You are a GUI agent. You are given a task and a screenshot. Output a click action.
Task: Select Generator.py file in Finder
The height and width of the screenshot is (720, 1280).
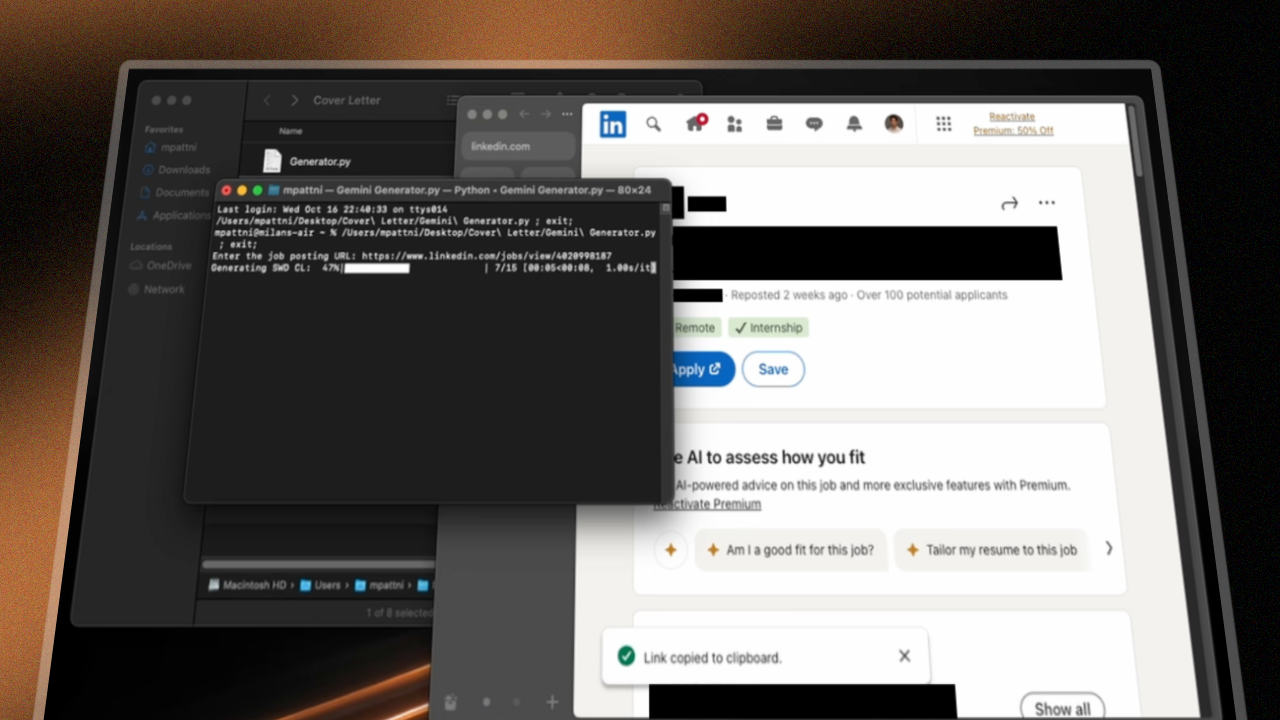(x=320, y=161)
